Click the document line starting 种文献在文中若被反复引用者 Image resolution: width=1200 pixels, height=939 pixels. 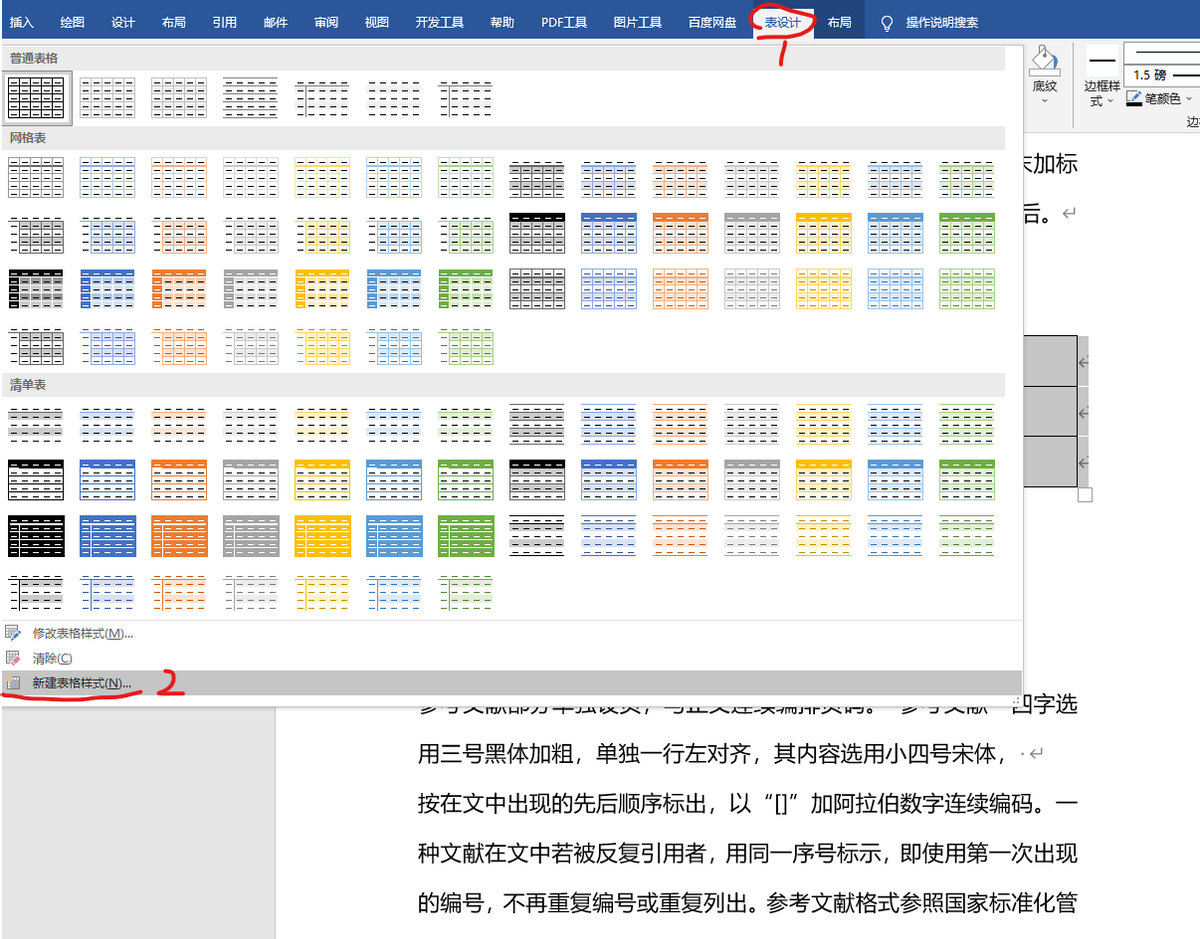pos(748,854)
